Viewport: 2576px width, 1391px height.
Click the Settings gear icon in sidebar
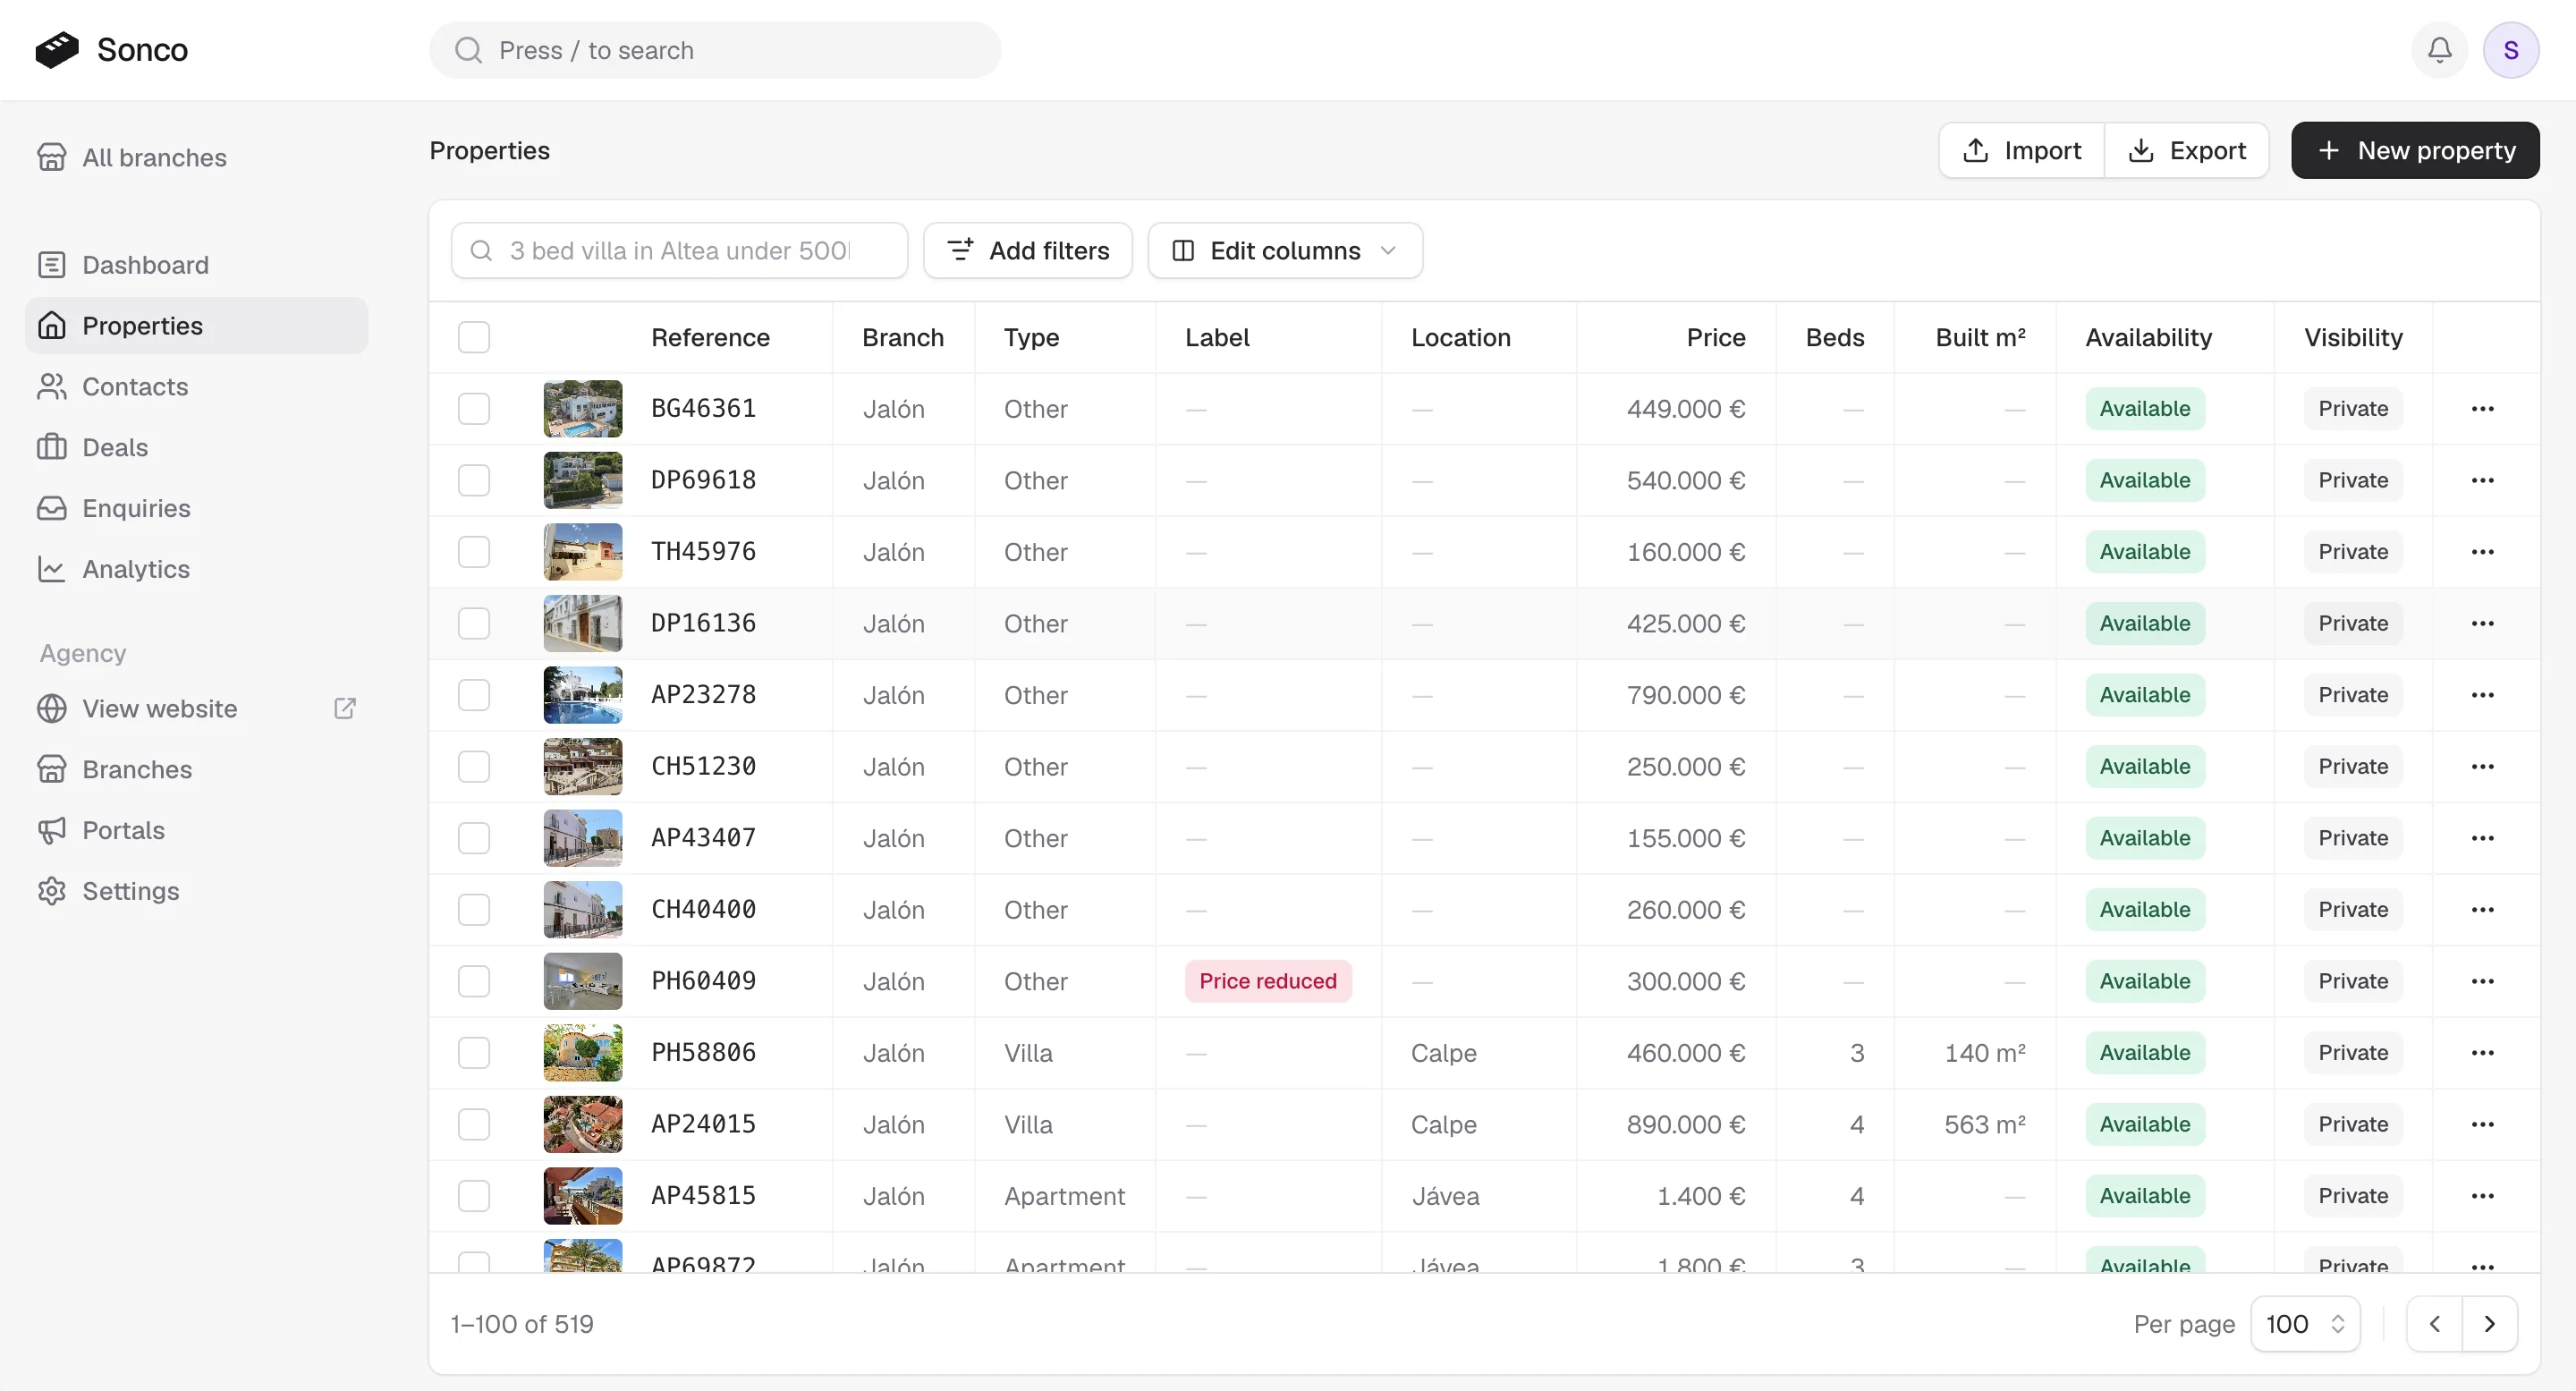point(52,891)
